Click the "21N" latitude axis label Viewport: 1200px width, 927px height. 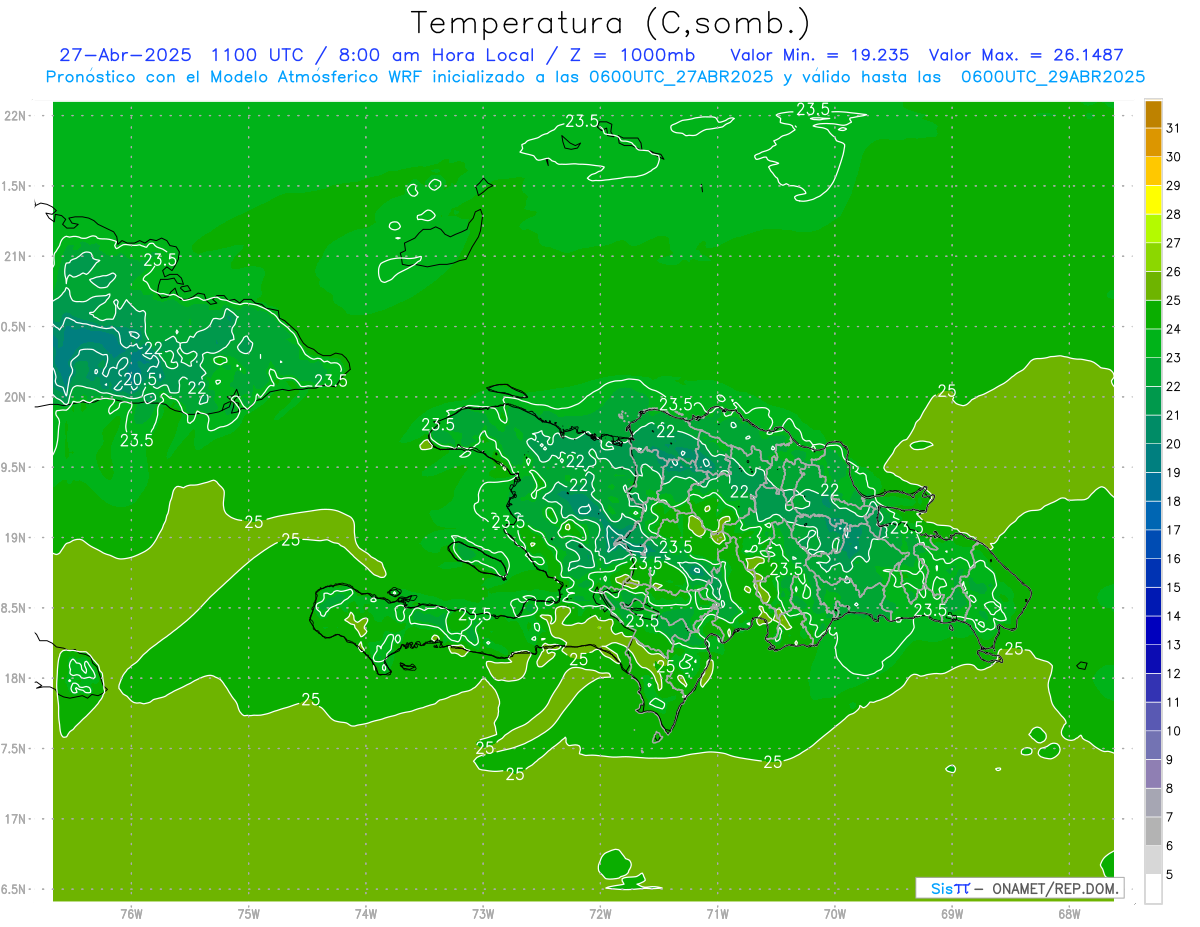14,257
